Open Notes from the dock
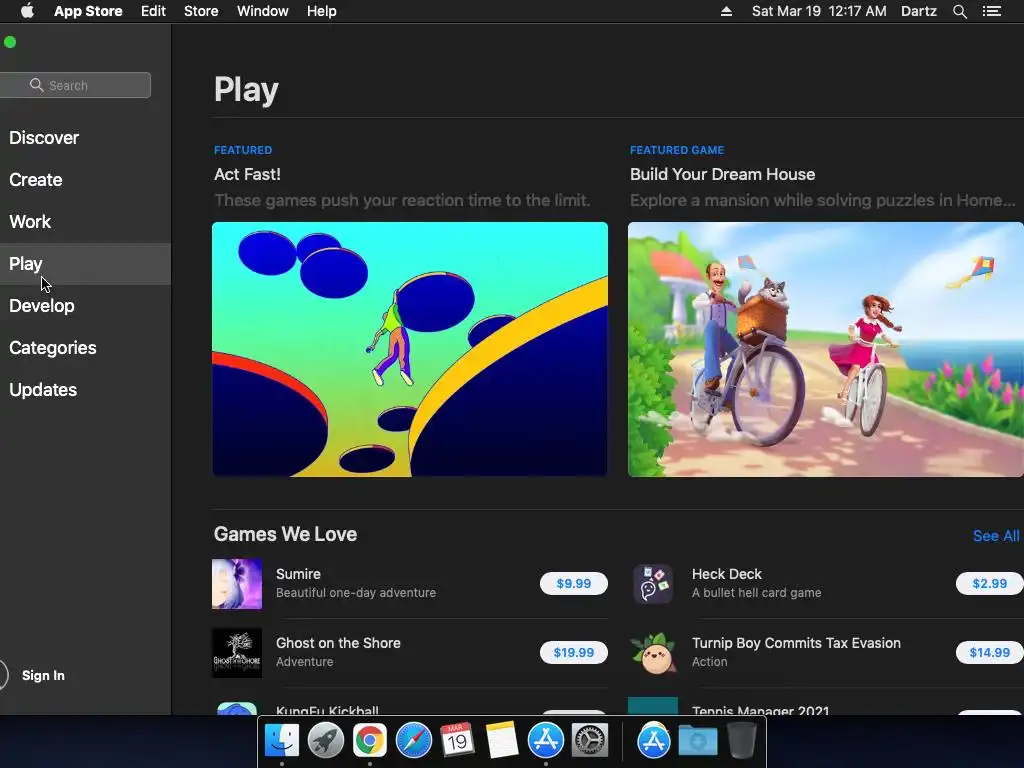 click(502, 741)
